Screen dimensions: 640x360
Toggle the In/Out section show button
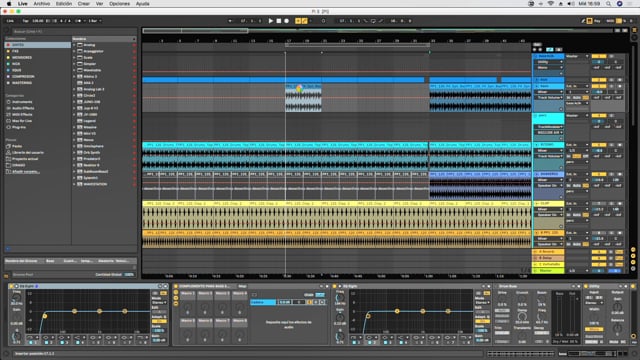[633, 249]
